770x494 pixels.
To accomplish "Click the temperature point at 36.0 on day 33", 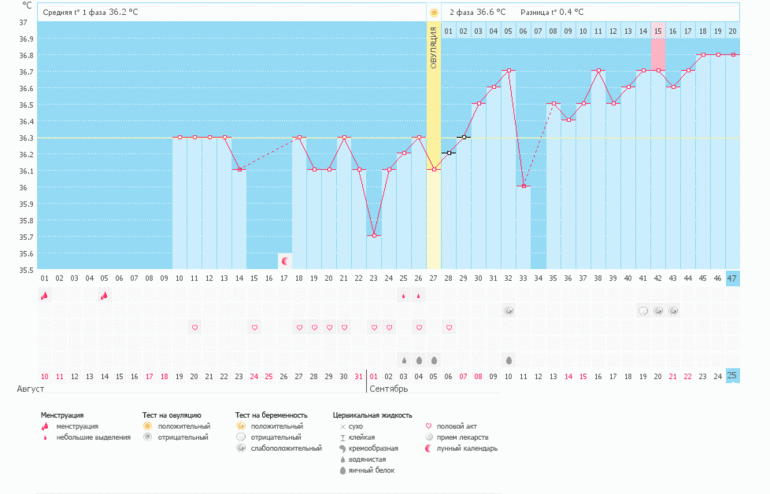I will click(523, 186).
